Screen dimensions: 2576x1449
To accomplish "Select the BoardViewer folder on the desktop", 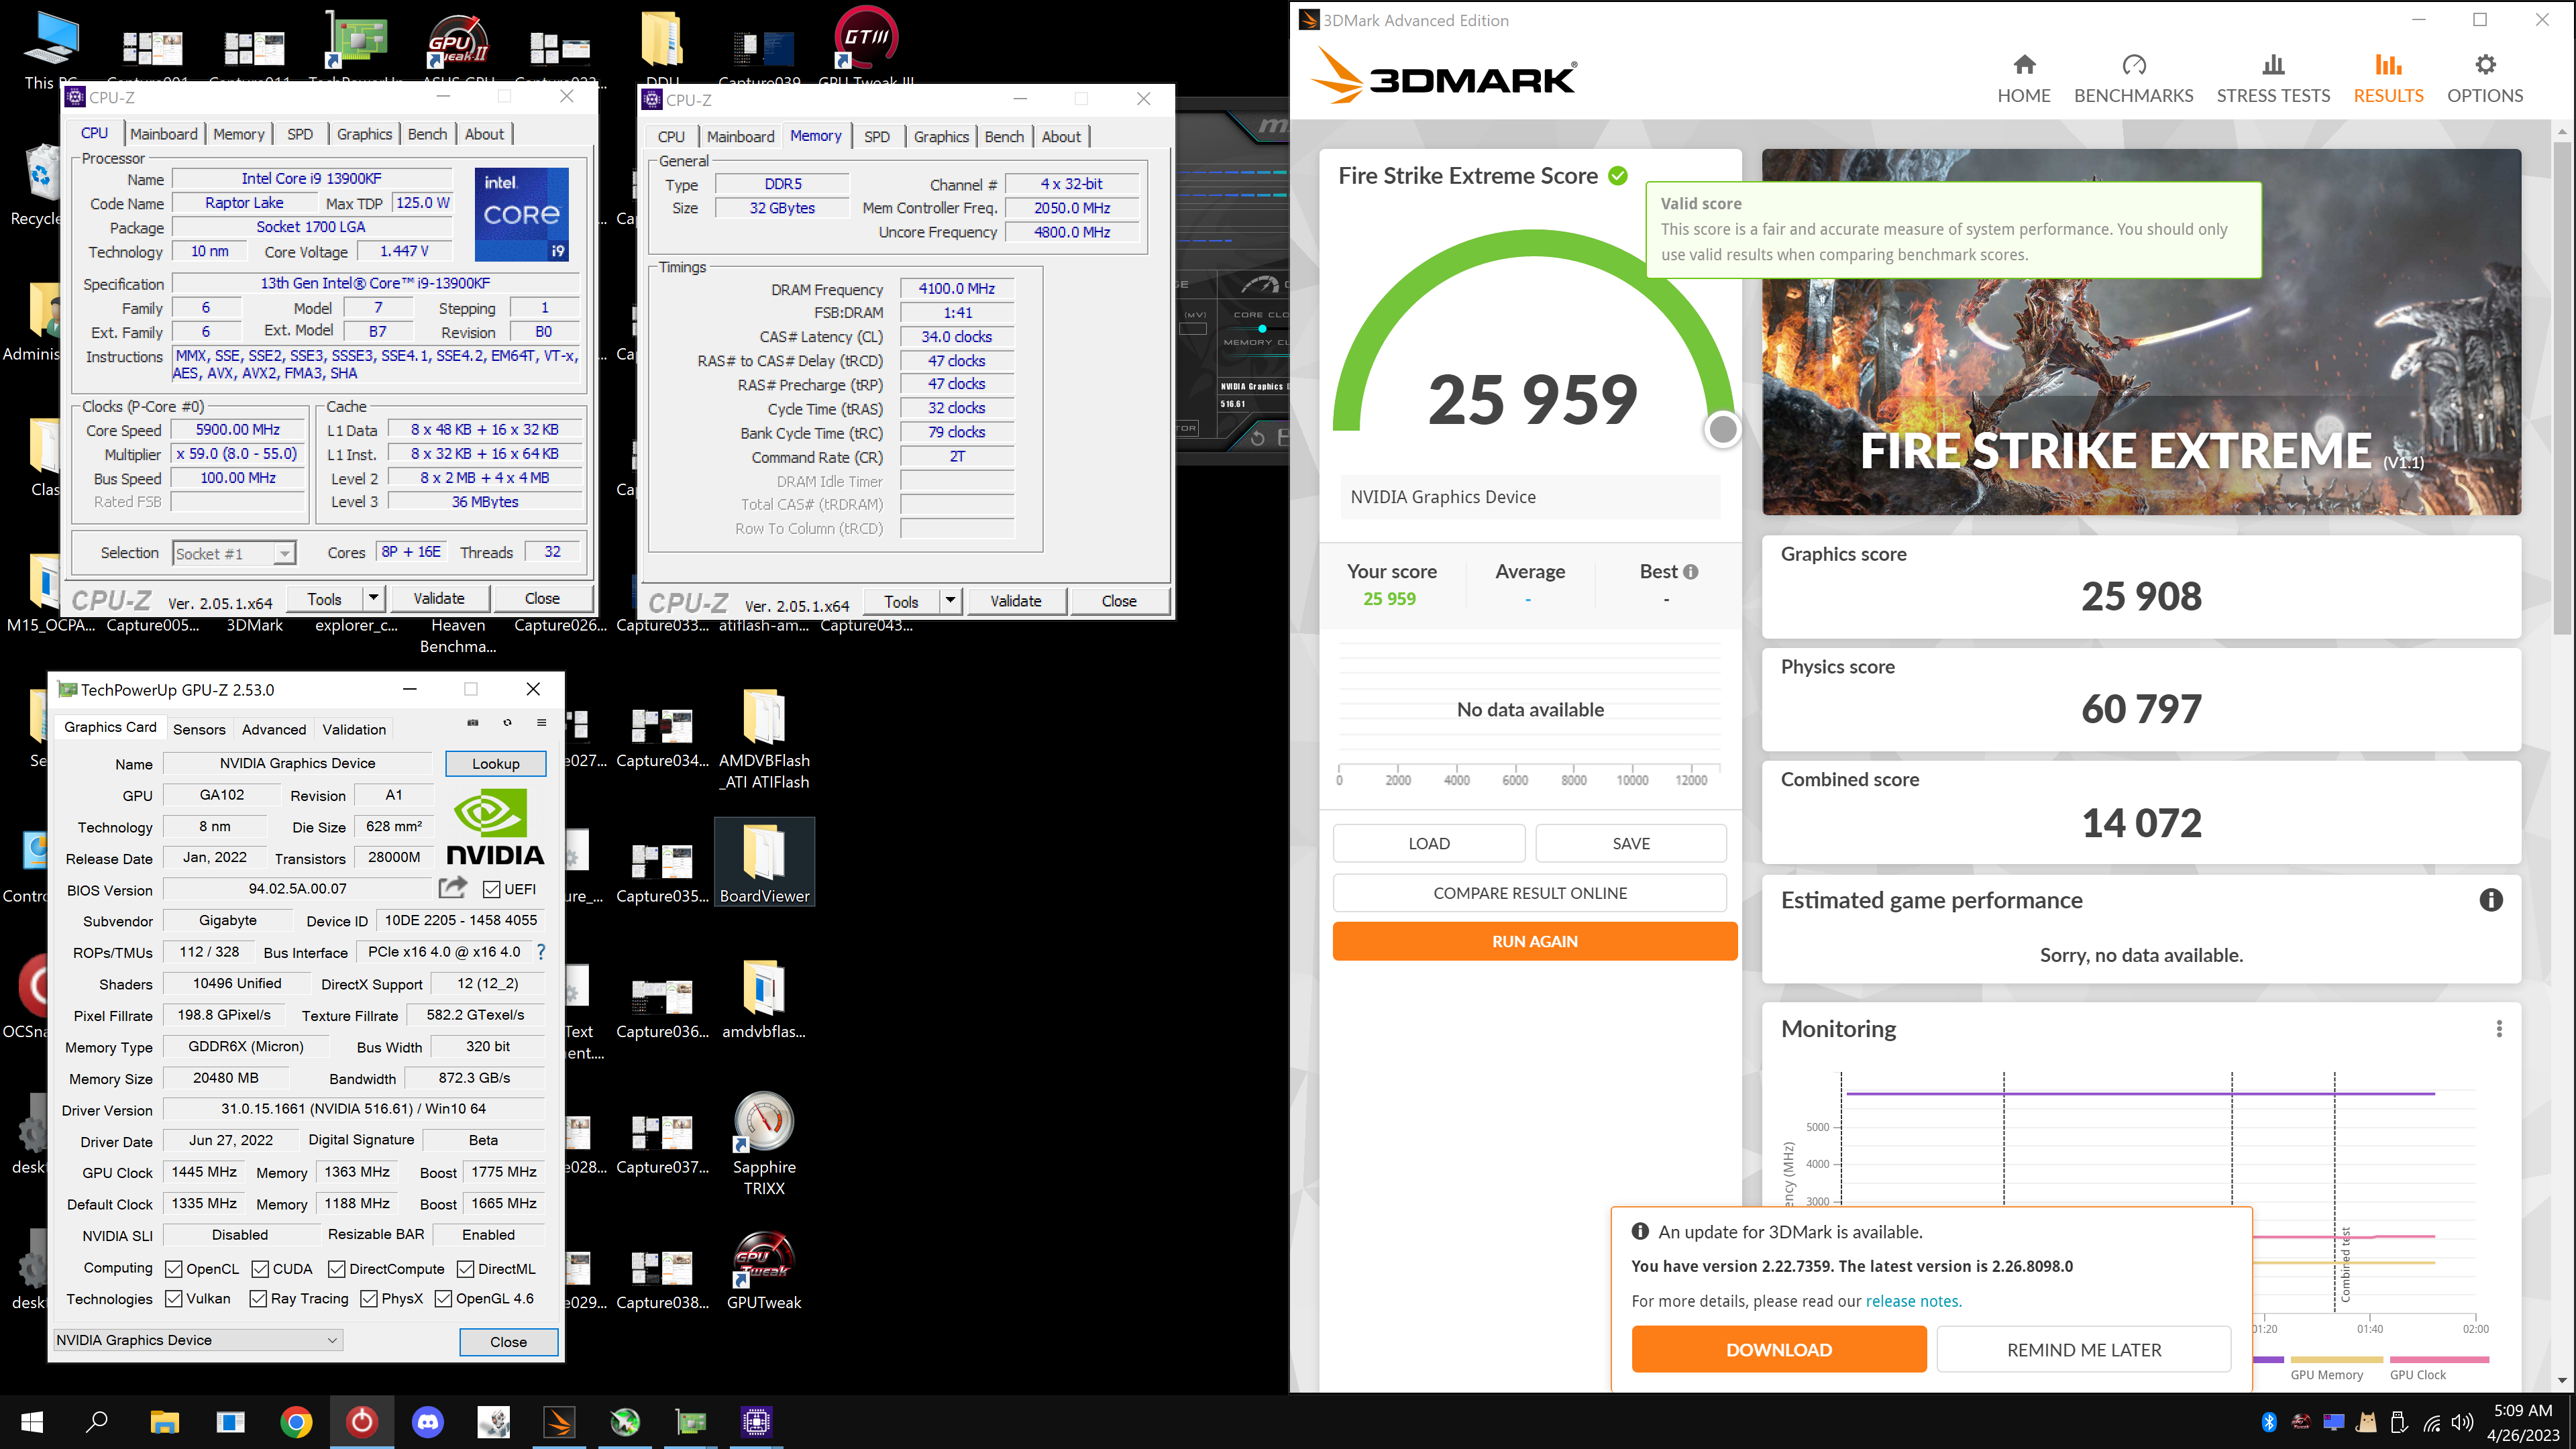I will tap(764, 863).
